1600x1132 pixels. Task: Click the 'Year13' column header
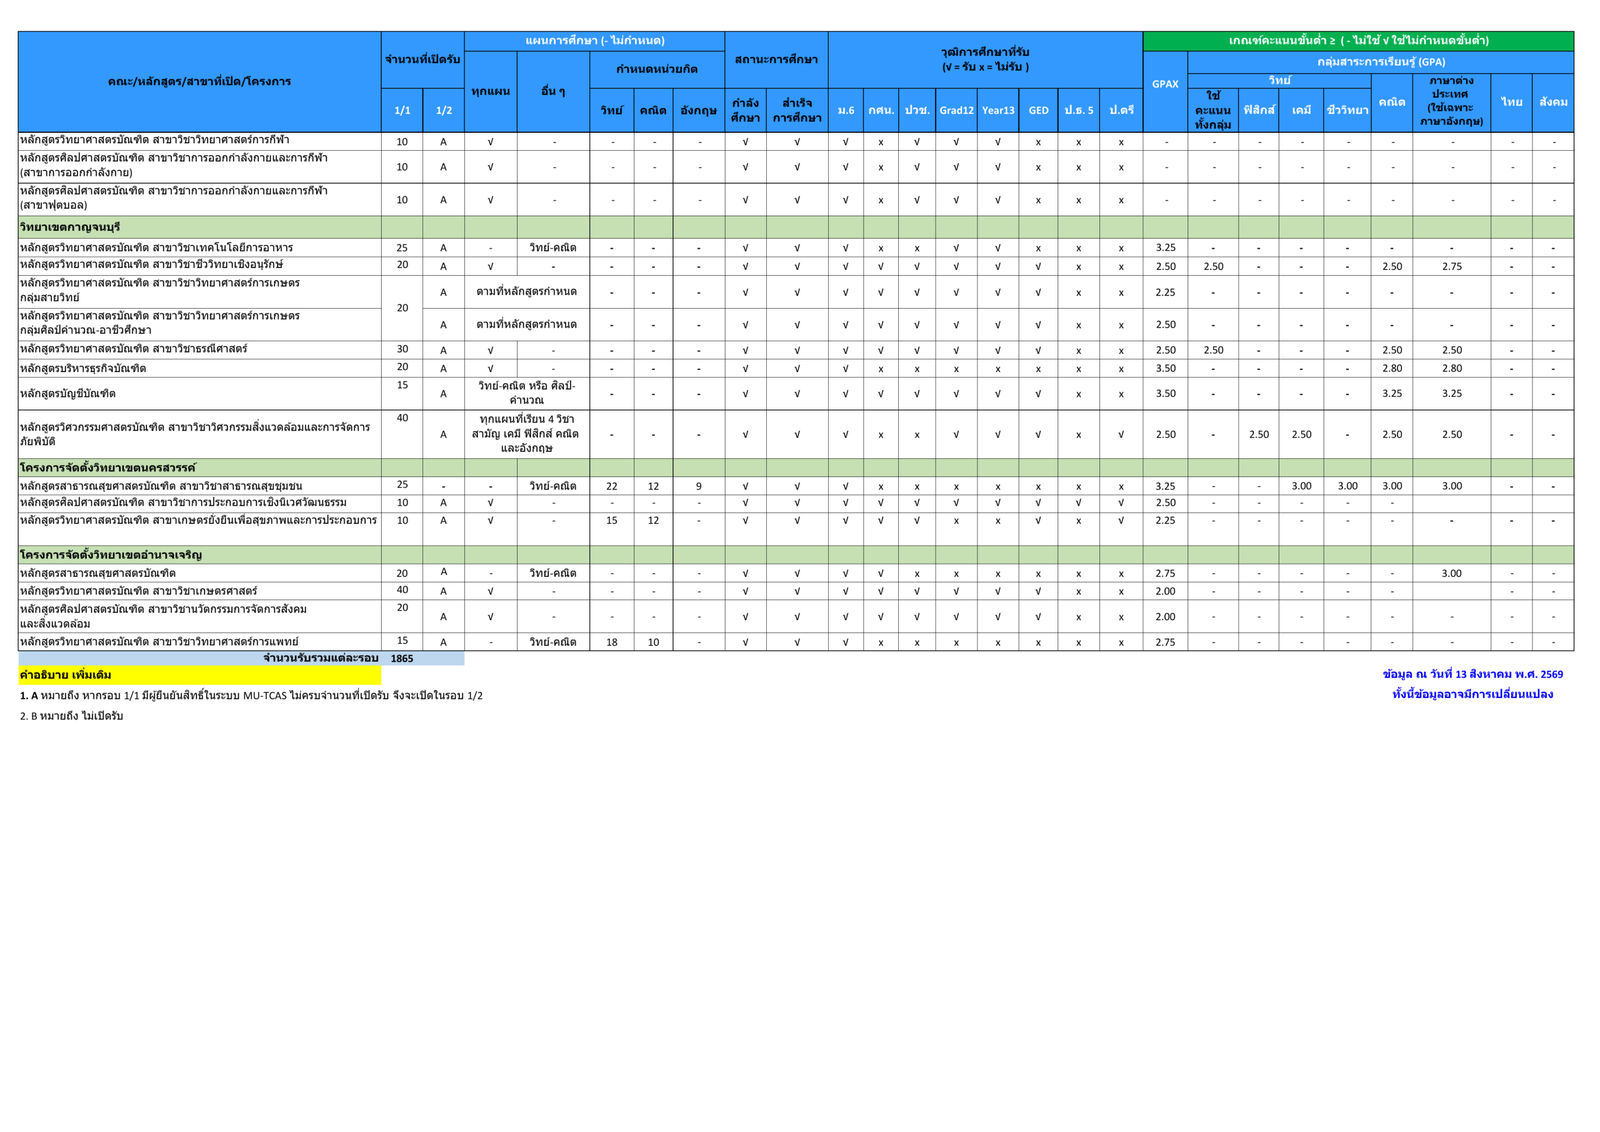click(998, 110)
